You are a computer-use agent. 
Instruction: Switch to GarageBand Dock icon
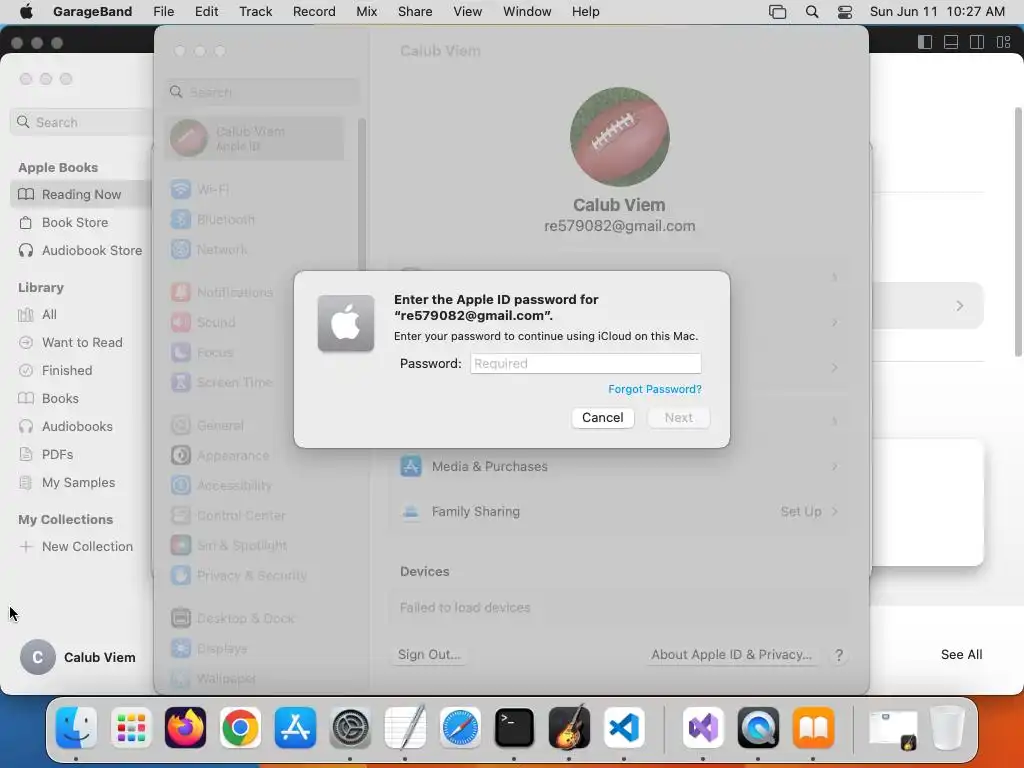(569, 728)
